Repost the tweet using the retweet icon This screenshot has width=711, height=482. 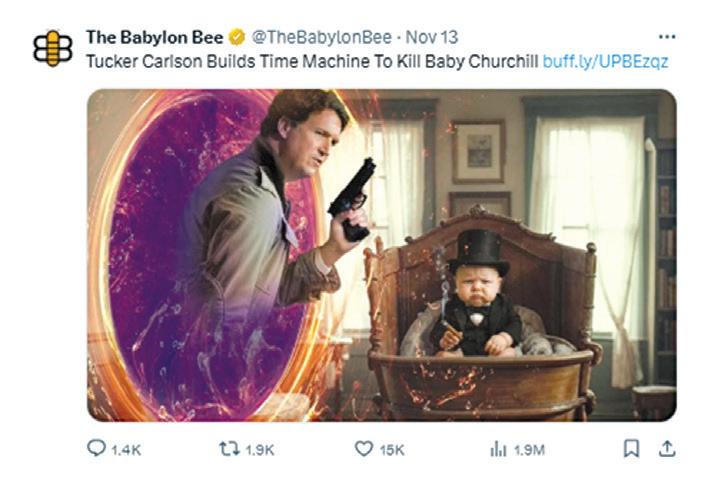tap(227, 449)
